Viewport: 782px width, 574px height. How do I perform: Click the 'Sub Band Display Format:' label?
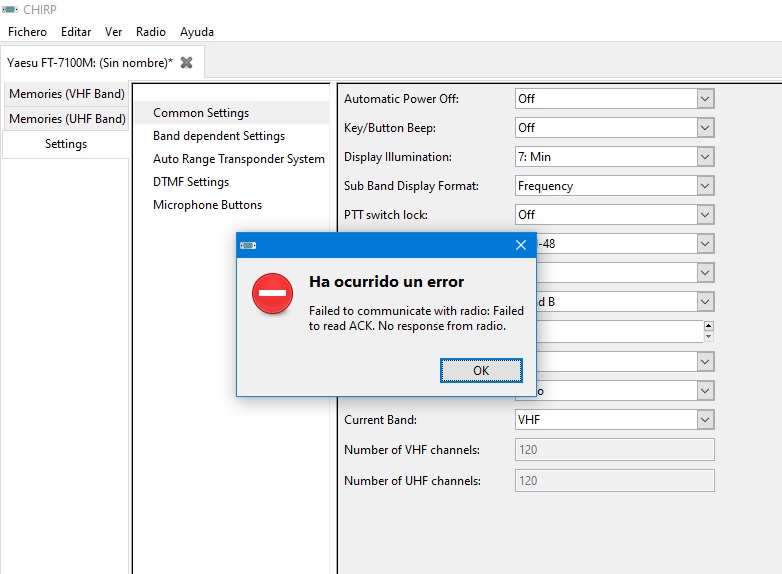point(411,186)
